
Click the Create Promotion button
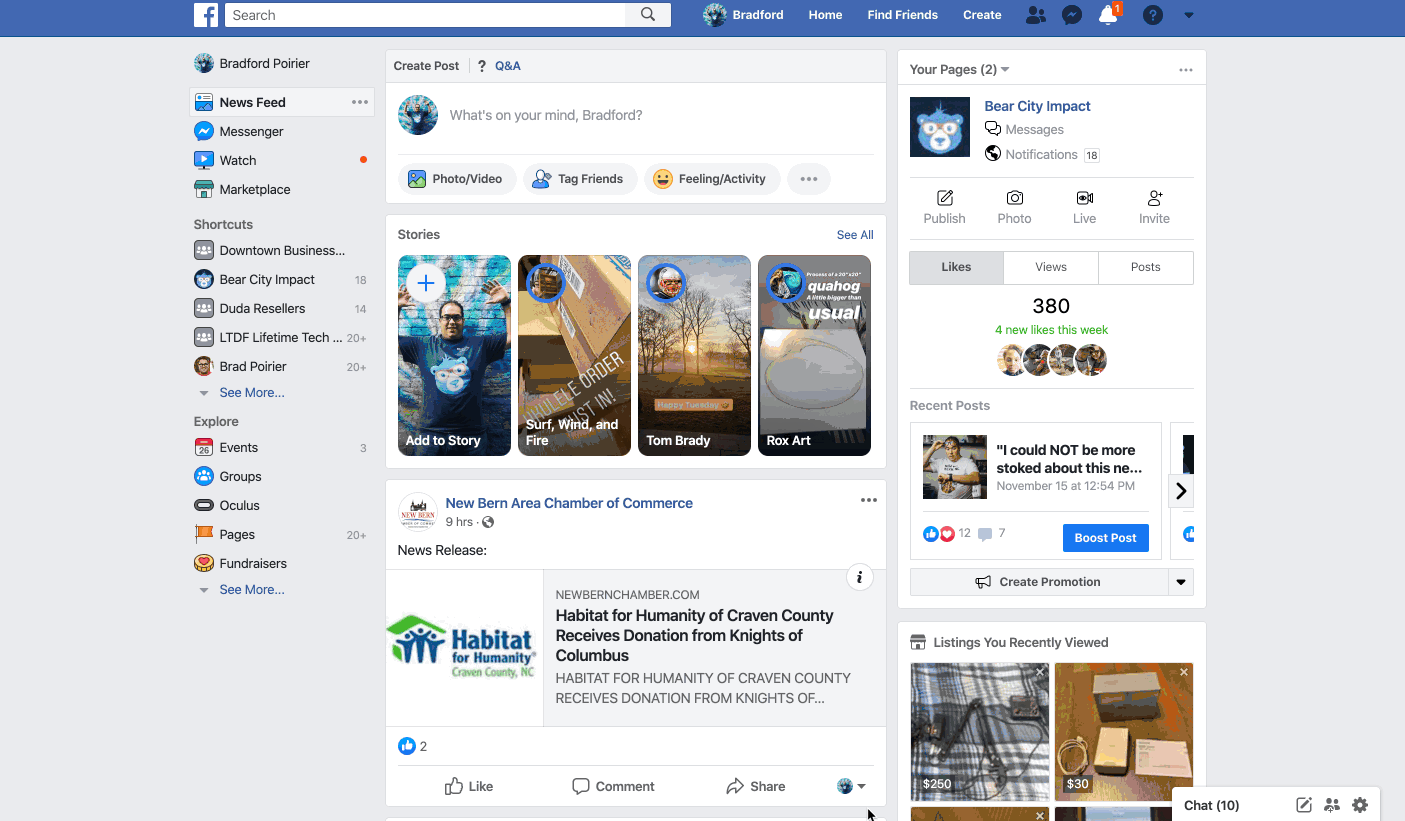tap(1039, 582)
